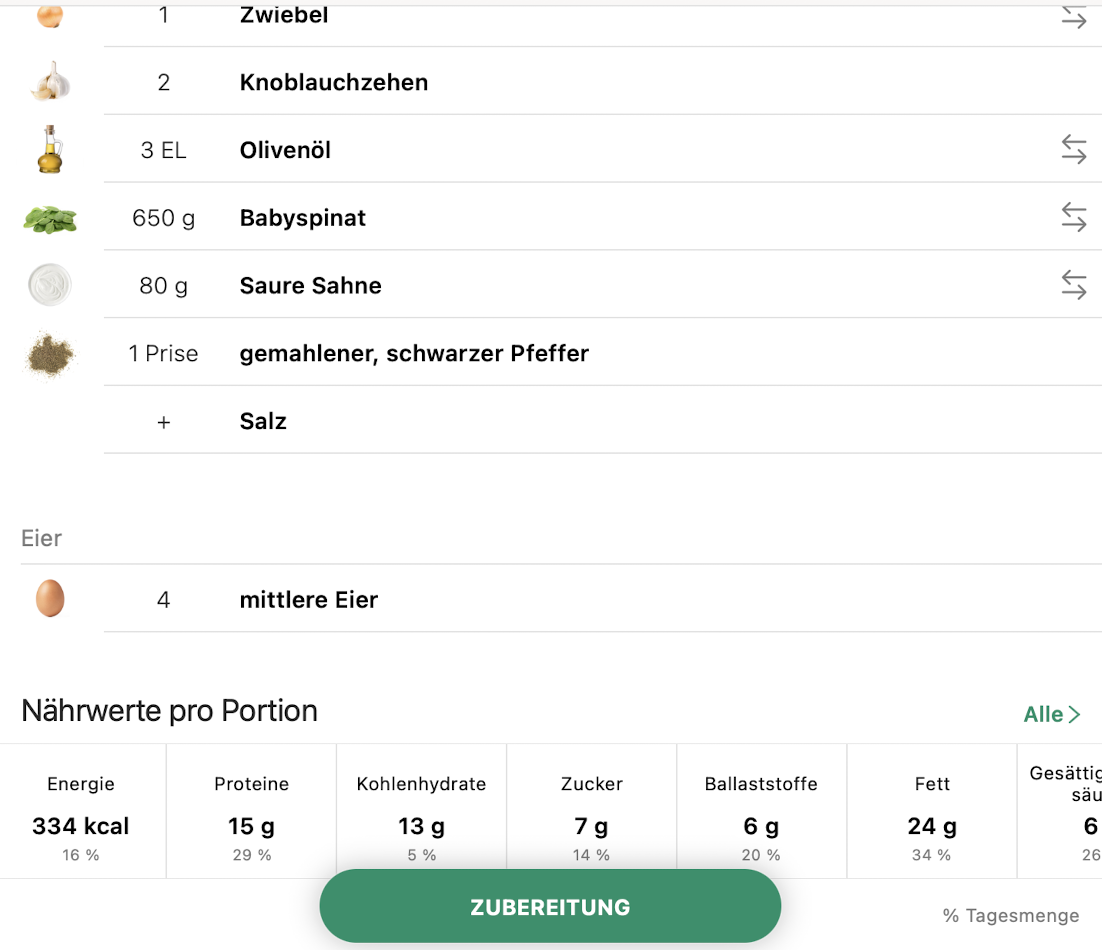Click the olive oil bottle image
This screenshot has width=1102, height=950.
[50, 150]
